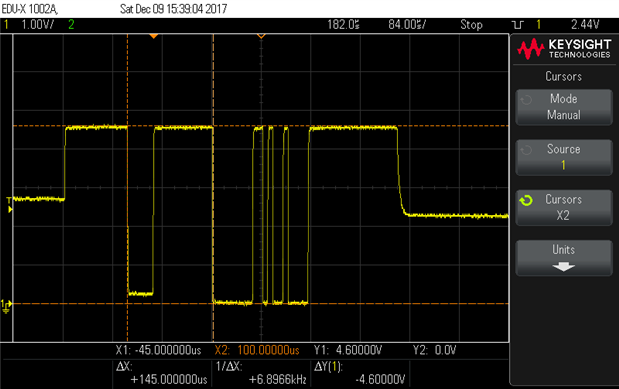The height and width of the screenshot is (389, 619).
Task: Click the gray rotary icon on Source softkey
Action: 526,150
